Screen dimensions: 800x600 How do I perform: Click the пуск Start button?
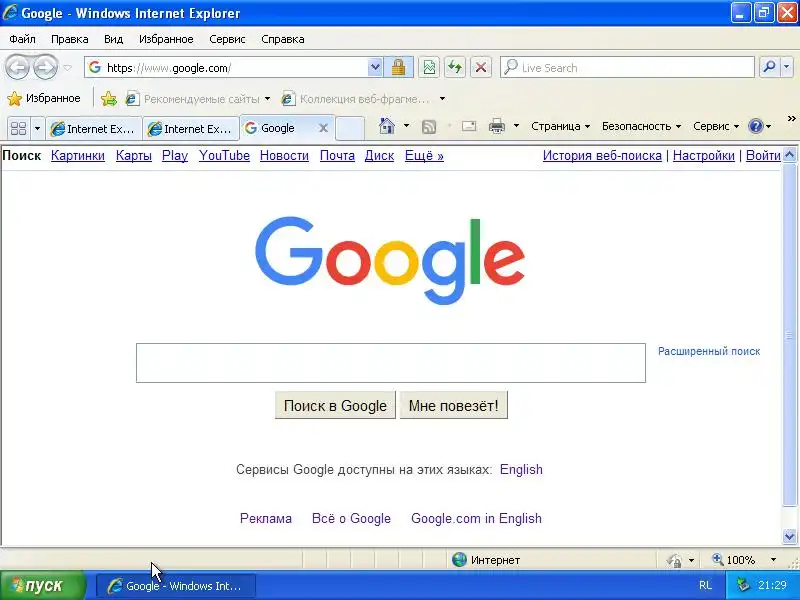coord(43,585)
